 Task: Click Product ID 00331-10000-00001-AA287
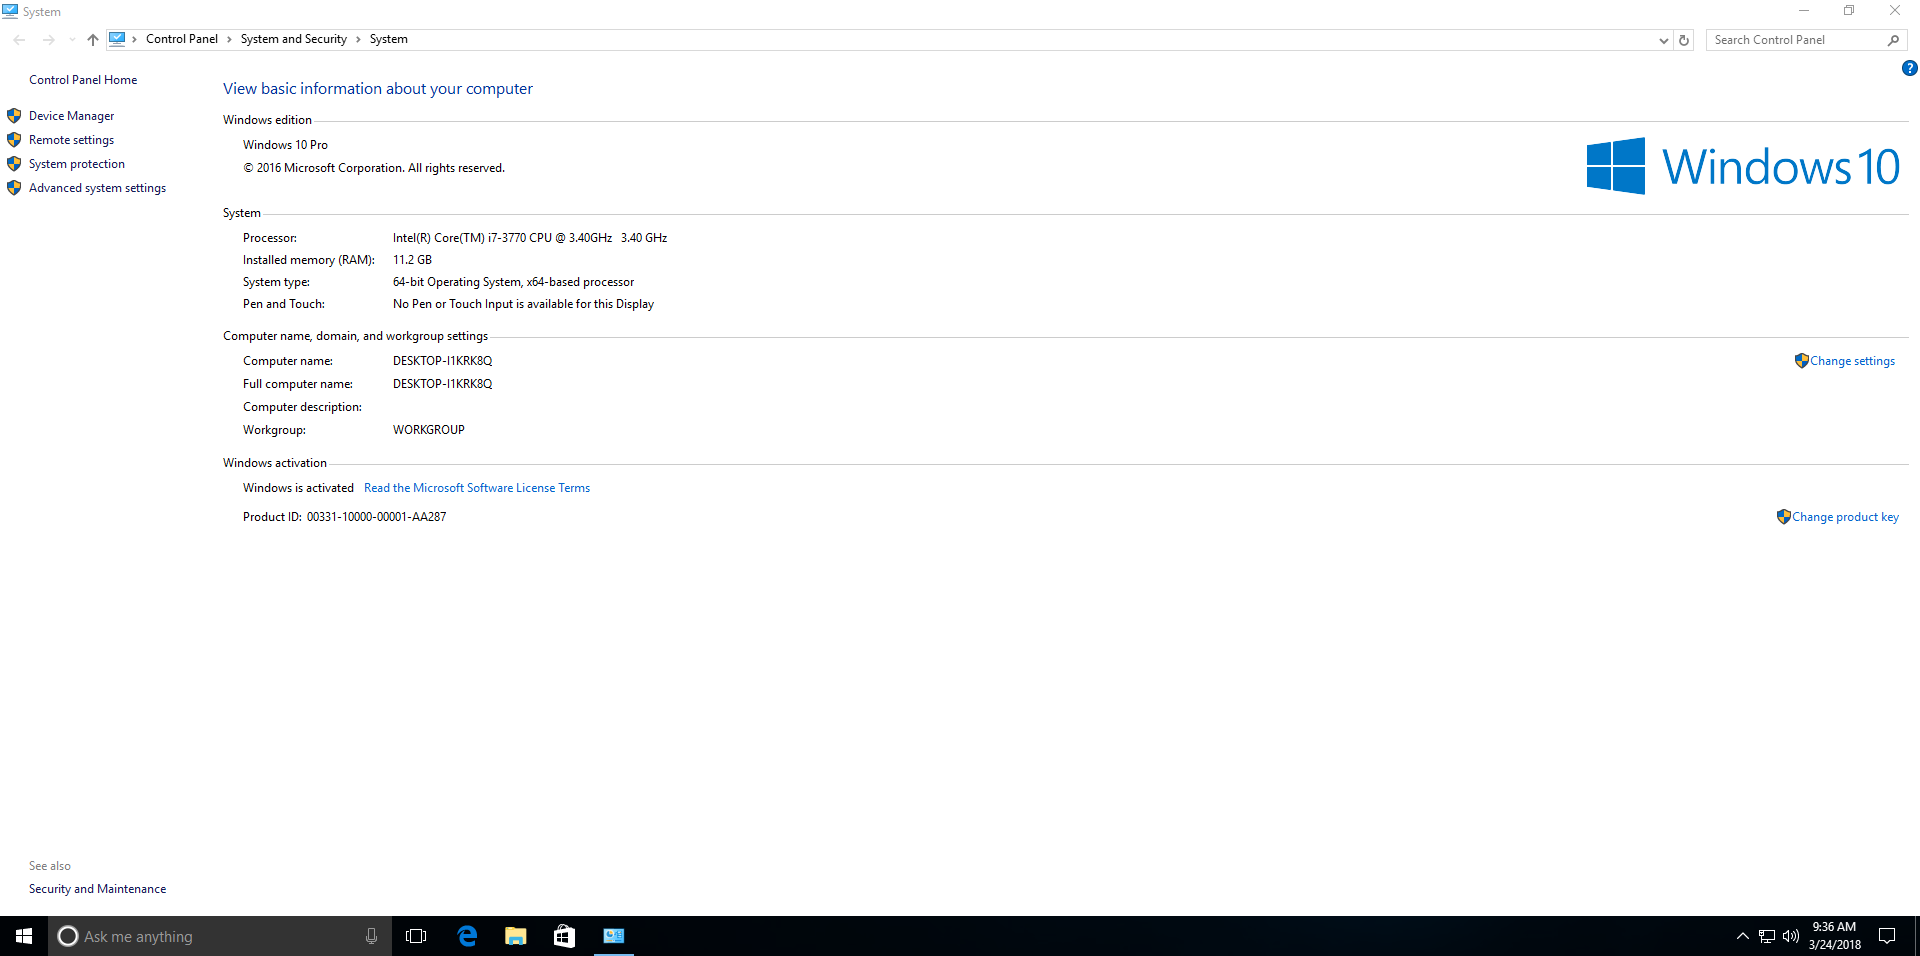376,517
